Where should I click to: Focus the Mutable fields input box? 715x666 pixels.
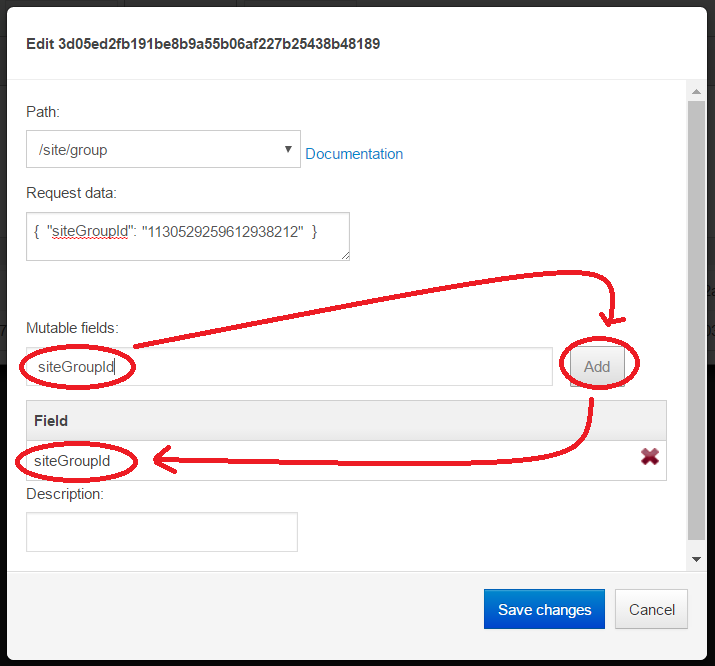pos(289,367)
